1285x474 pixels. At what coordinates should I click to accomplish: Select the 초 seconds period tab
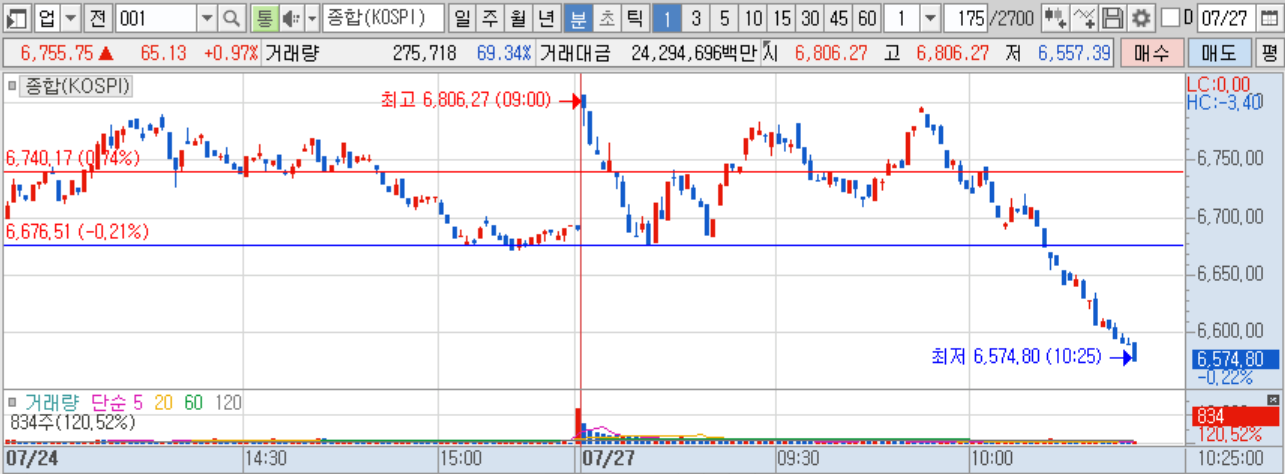click(x=606, y=17)
